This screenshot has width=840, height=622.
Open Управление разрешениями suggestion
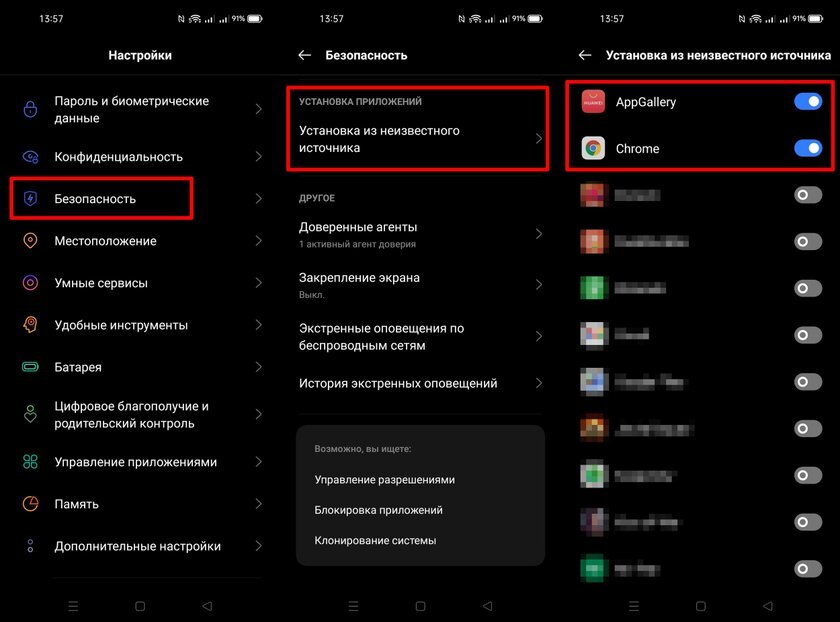tap(385, 479)
